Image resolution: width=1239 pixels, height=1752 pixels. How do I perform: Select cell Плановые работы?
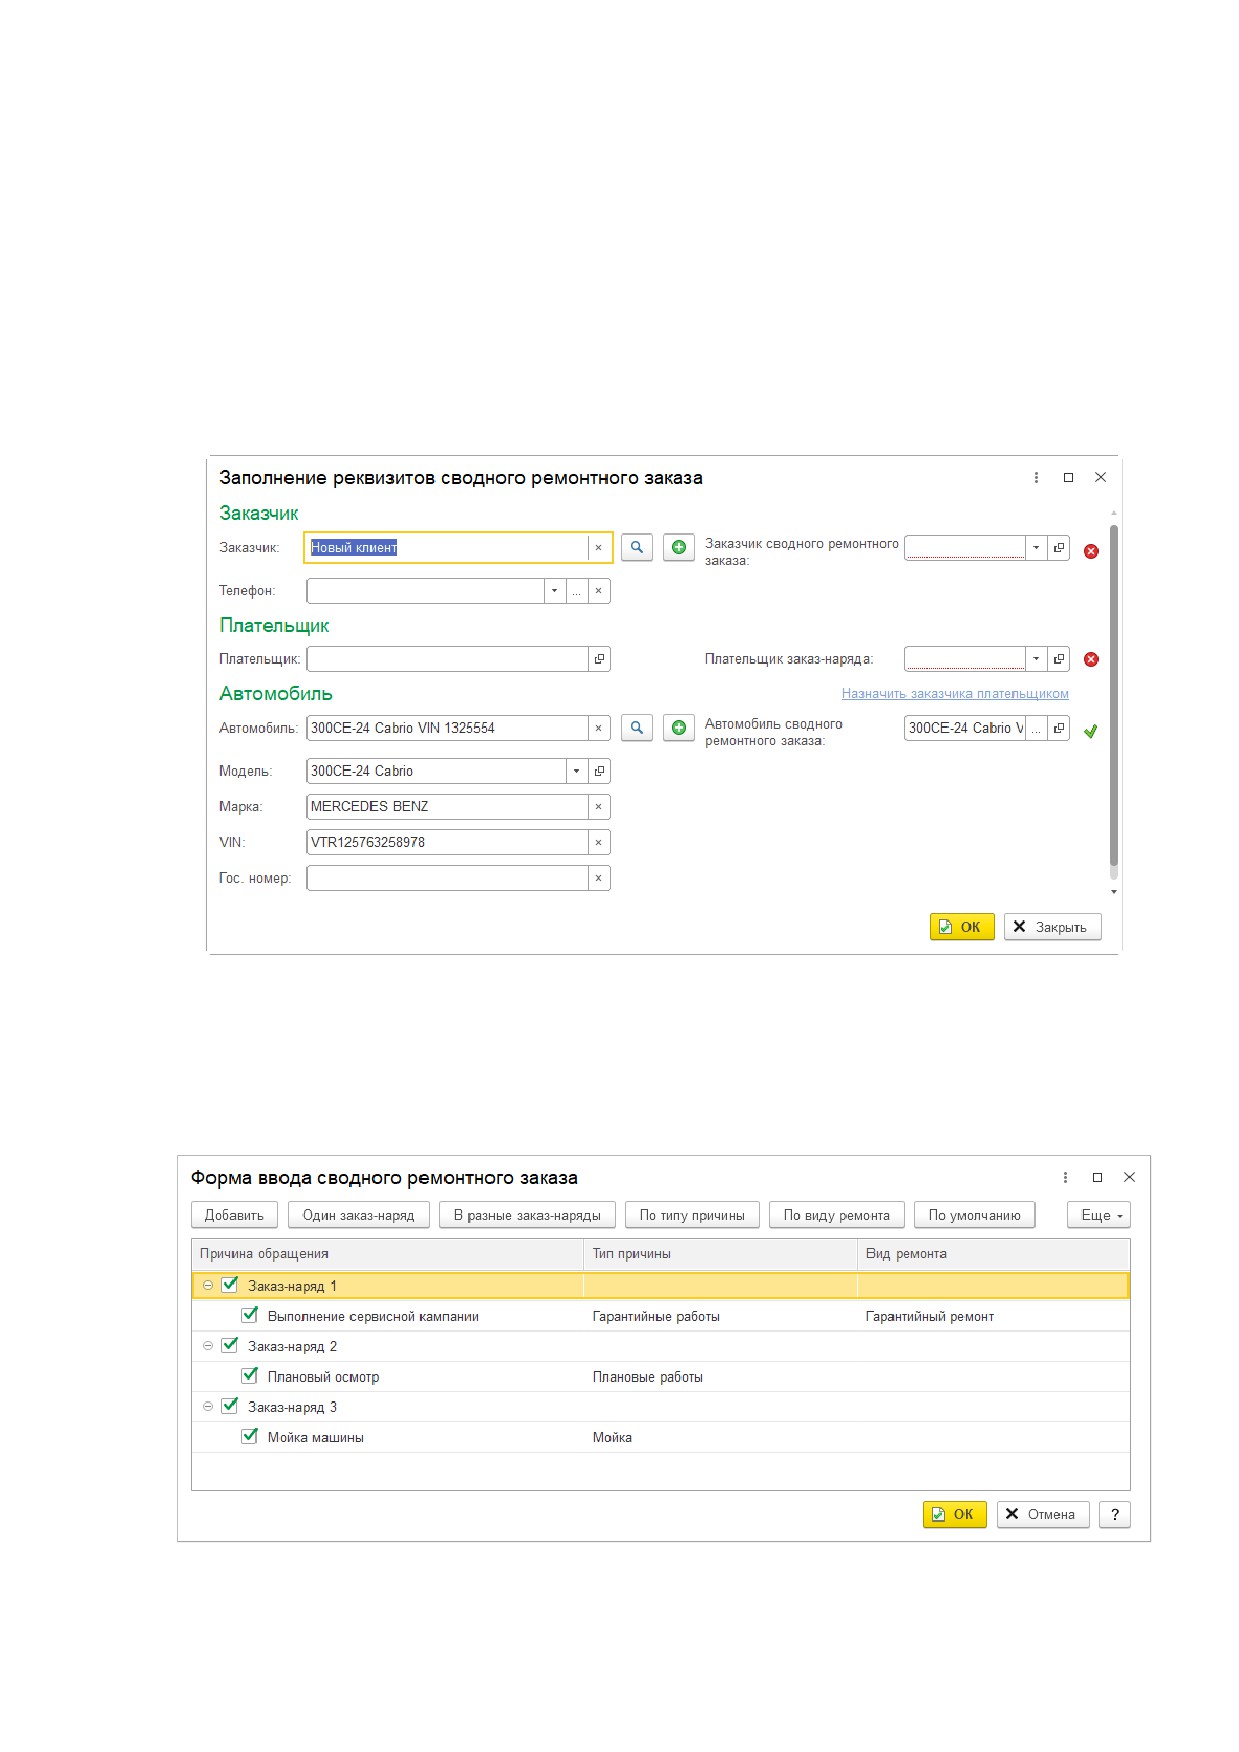click(x=720, y=1377)
